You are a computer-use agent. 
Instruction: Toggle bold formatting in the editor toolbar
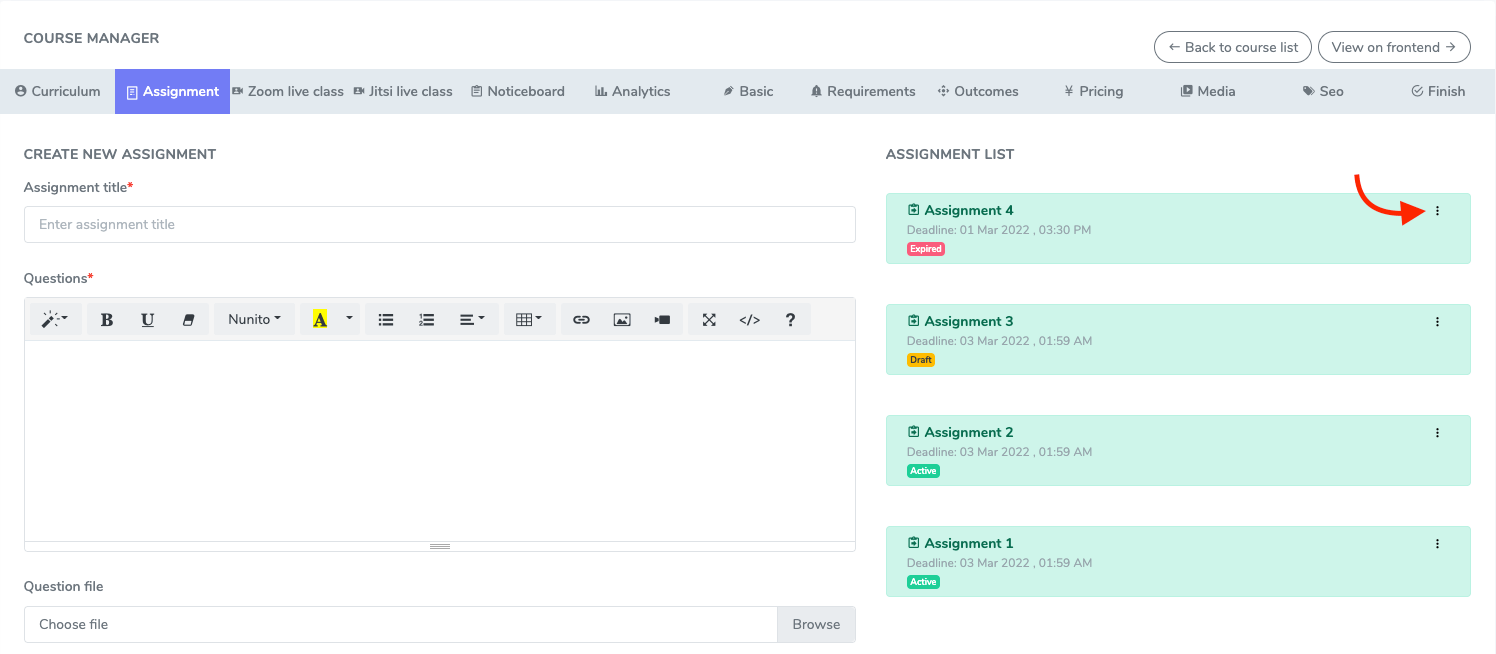[x=107, y=320]
